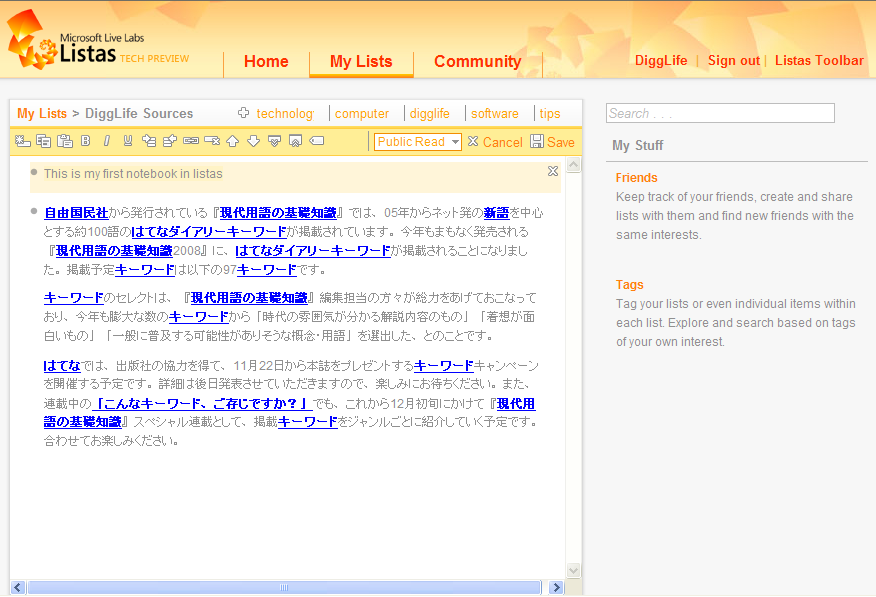Click the My Lists breadcrumb link
The image size is (876, 597).
pos(42,113)
